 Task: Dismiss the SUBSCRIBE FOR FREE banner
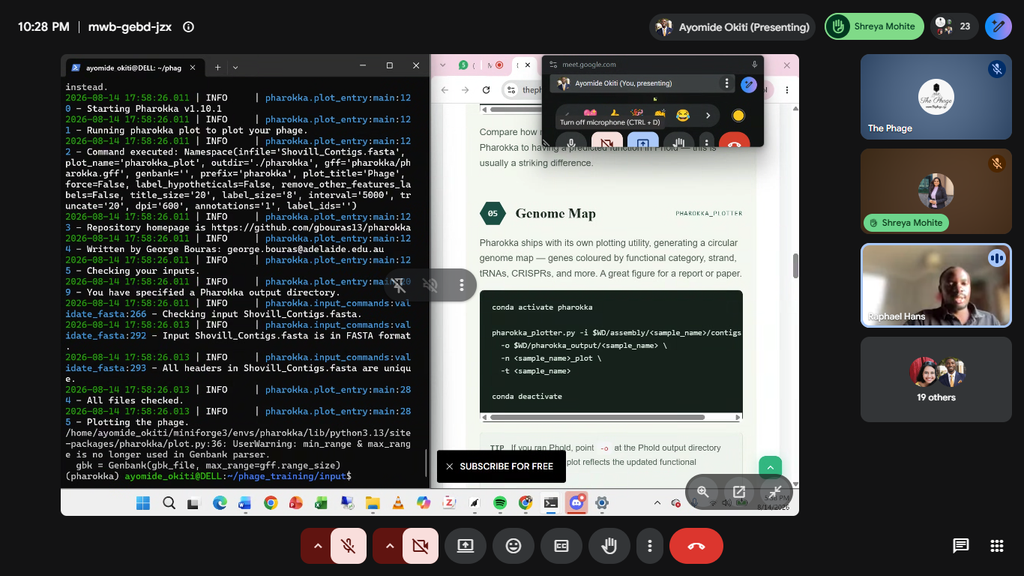point(449,466)
